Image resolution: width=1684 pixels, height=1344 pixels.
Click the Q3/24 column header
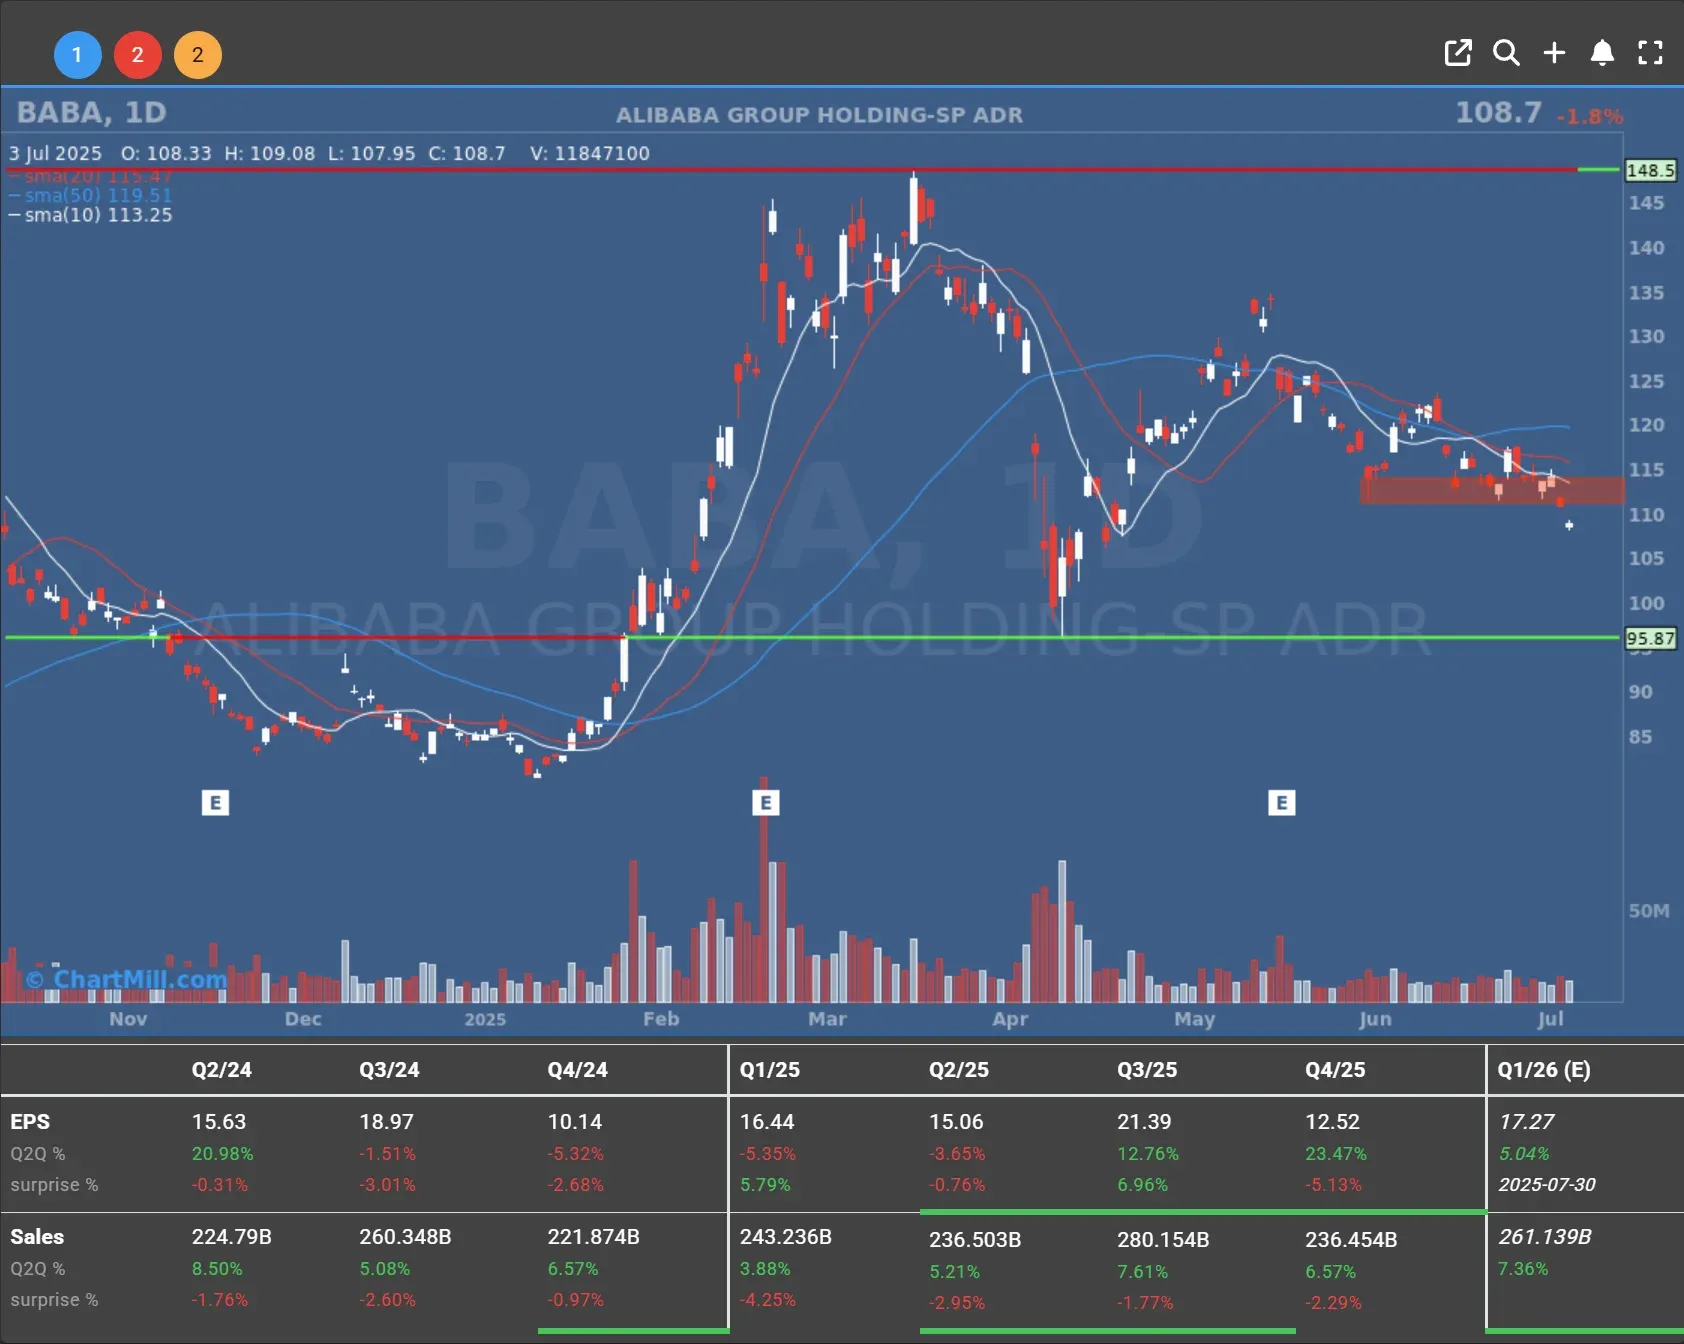pos(389,1070)
